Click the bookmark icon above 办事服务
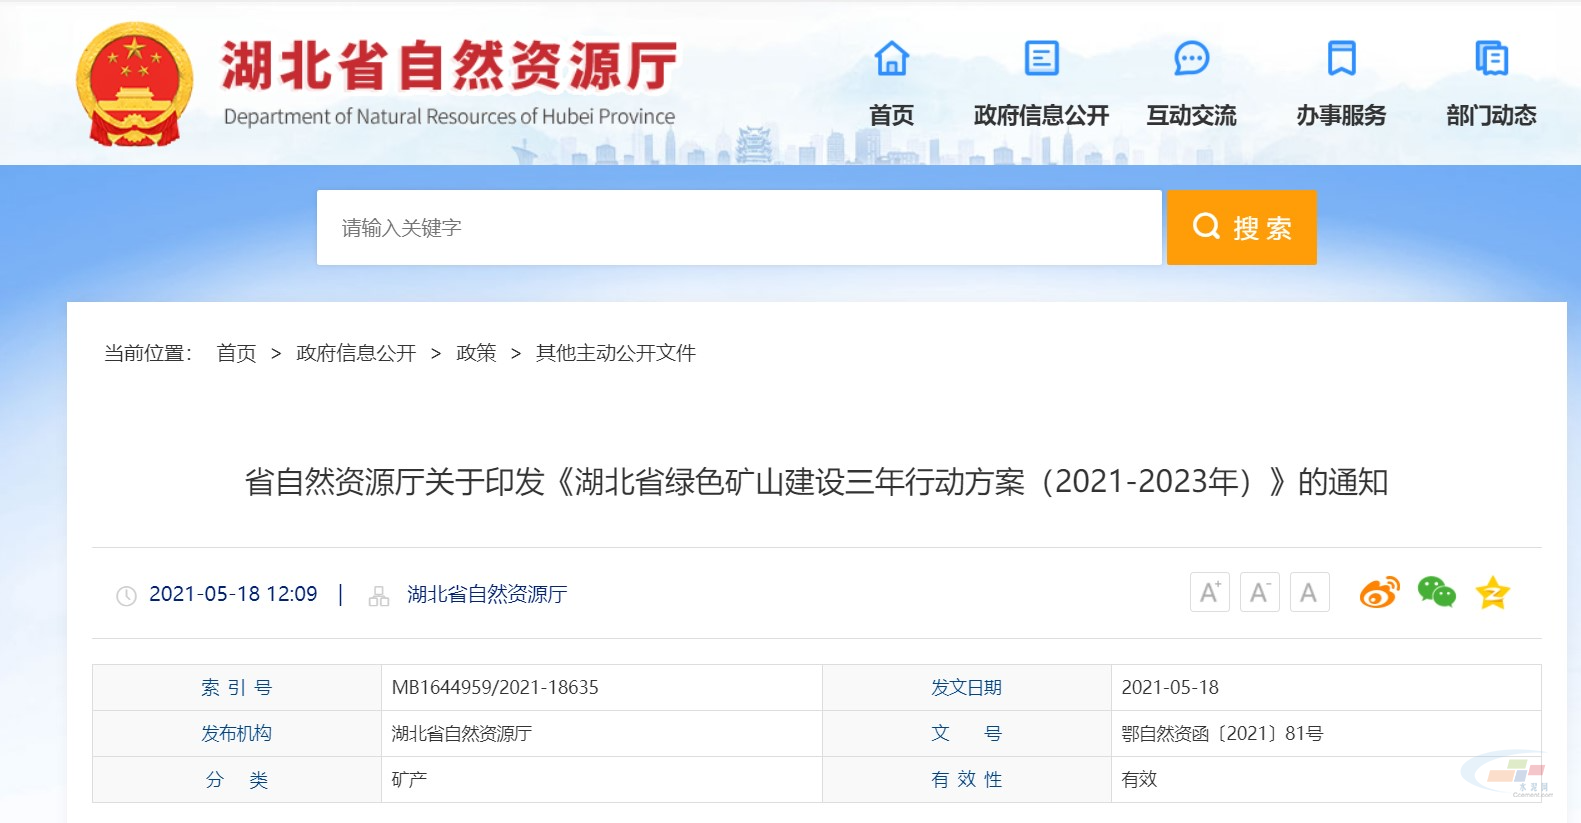The width and height of the screenshot is (1581, 823). 1341,59
